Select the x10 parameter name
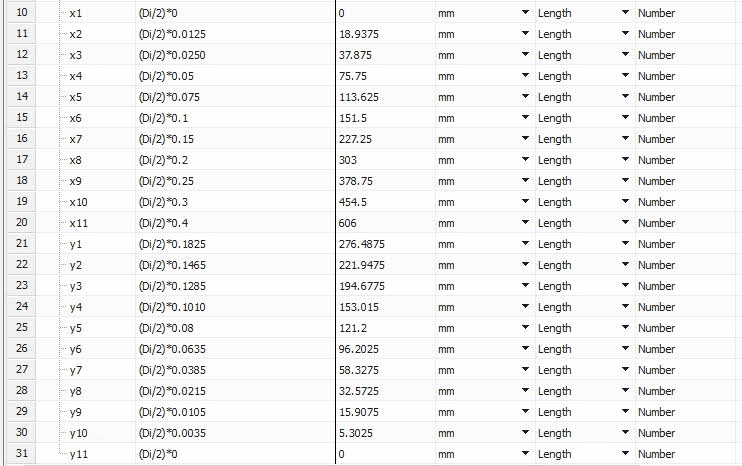 point(79,202)
